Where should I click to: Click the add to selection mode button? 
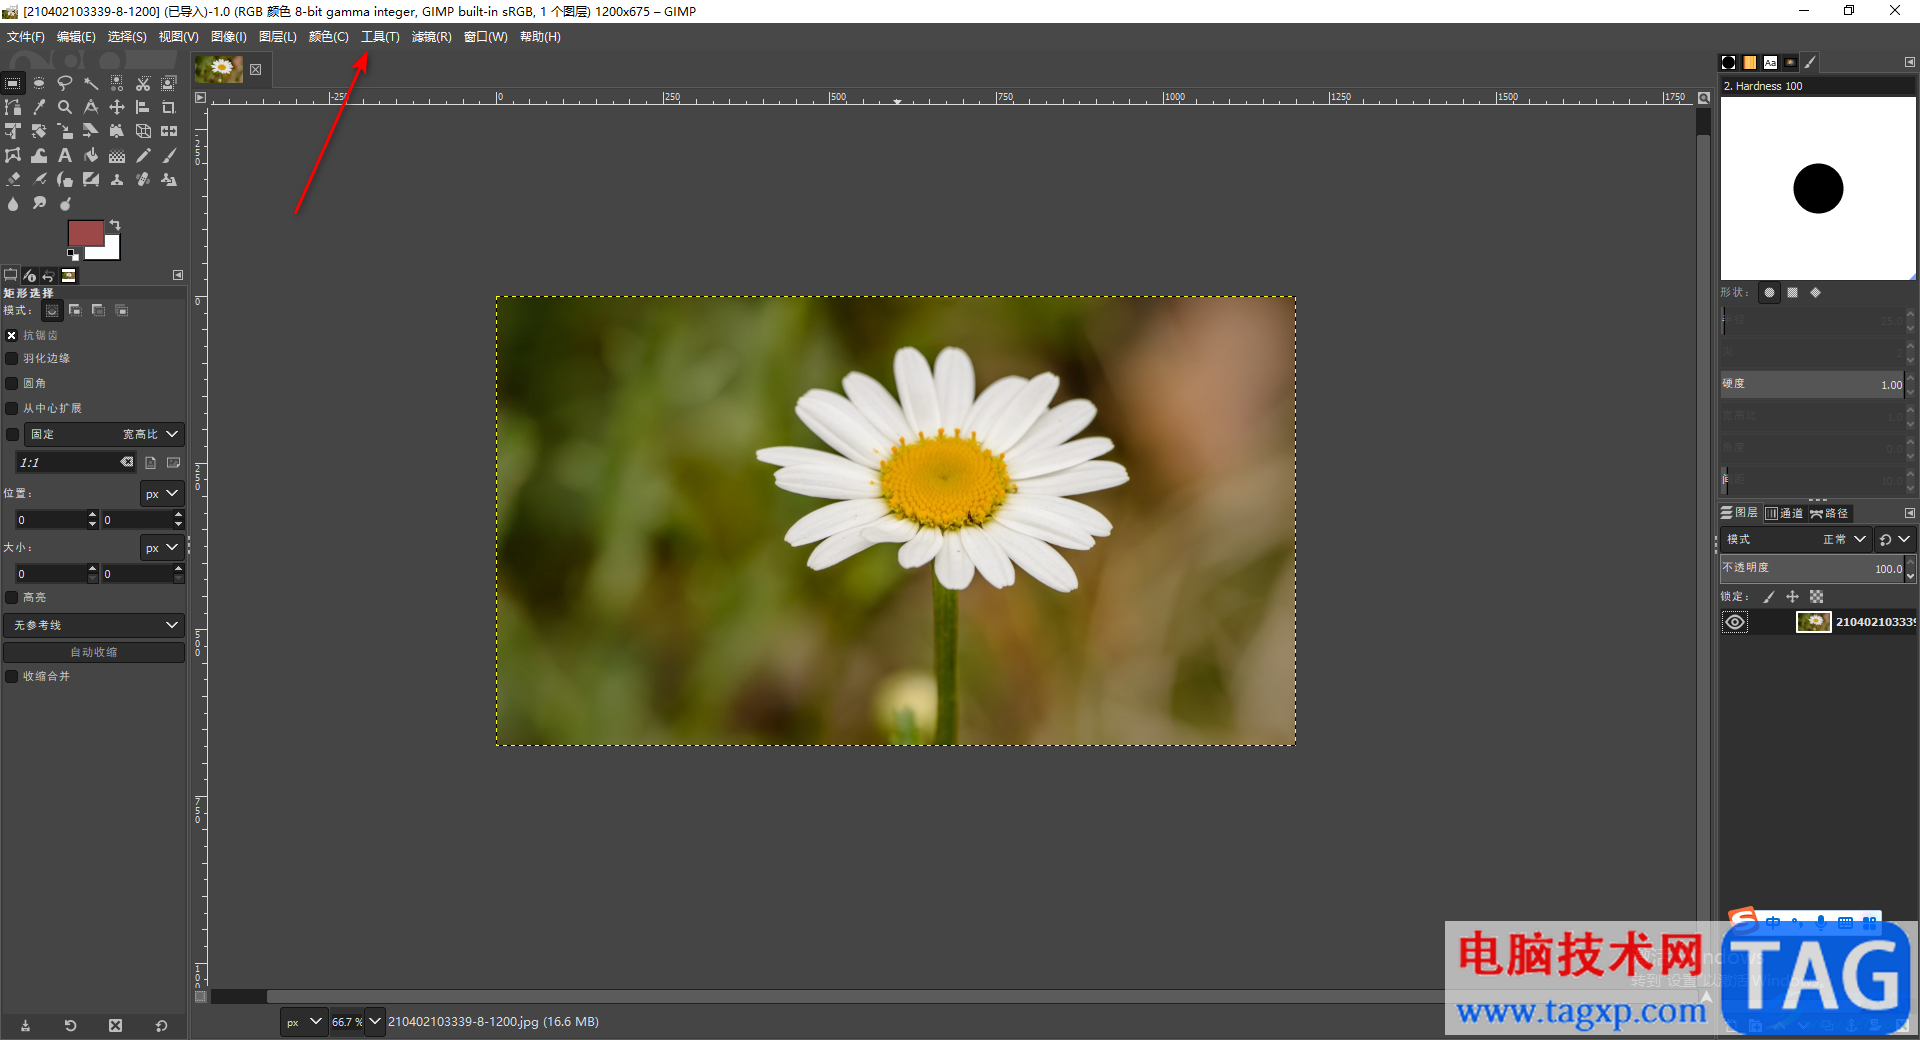pyautogui.click(x=75, y=311)
